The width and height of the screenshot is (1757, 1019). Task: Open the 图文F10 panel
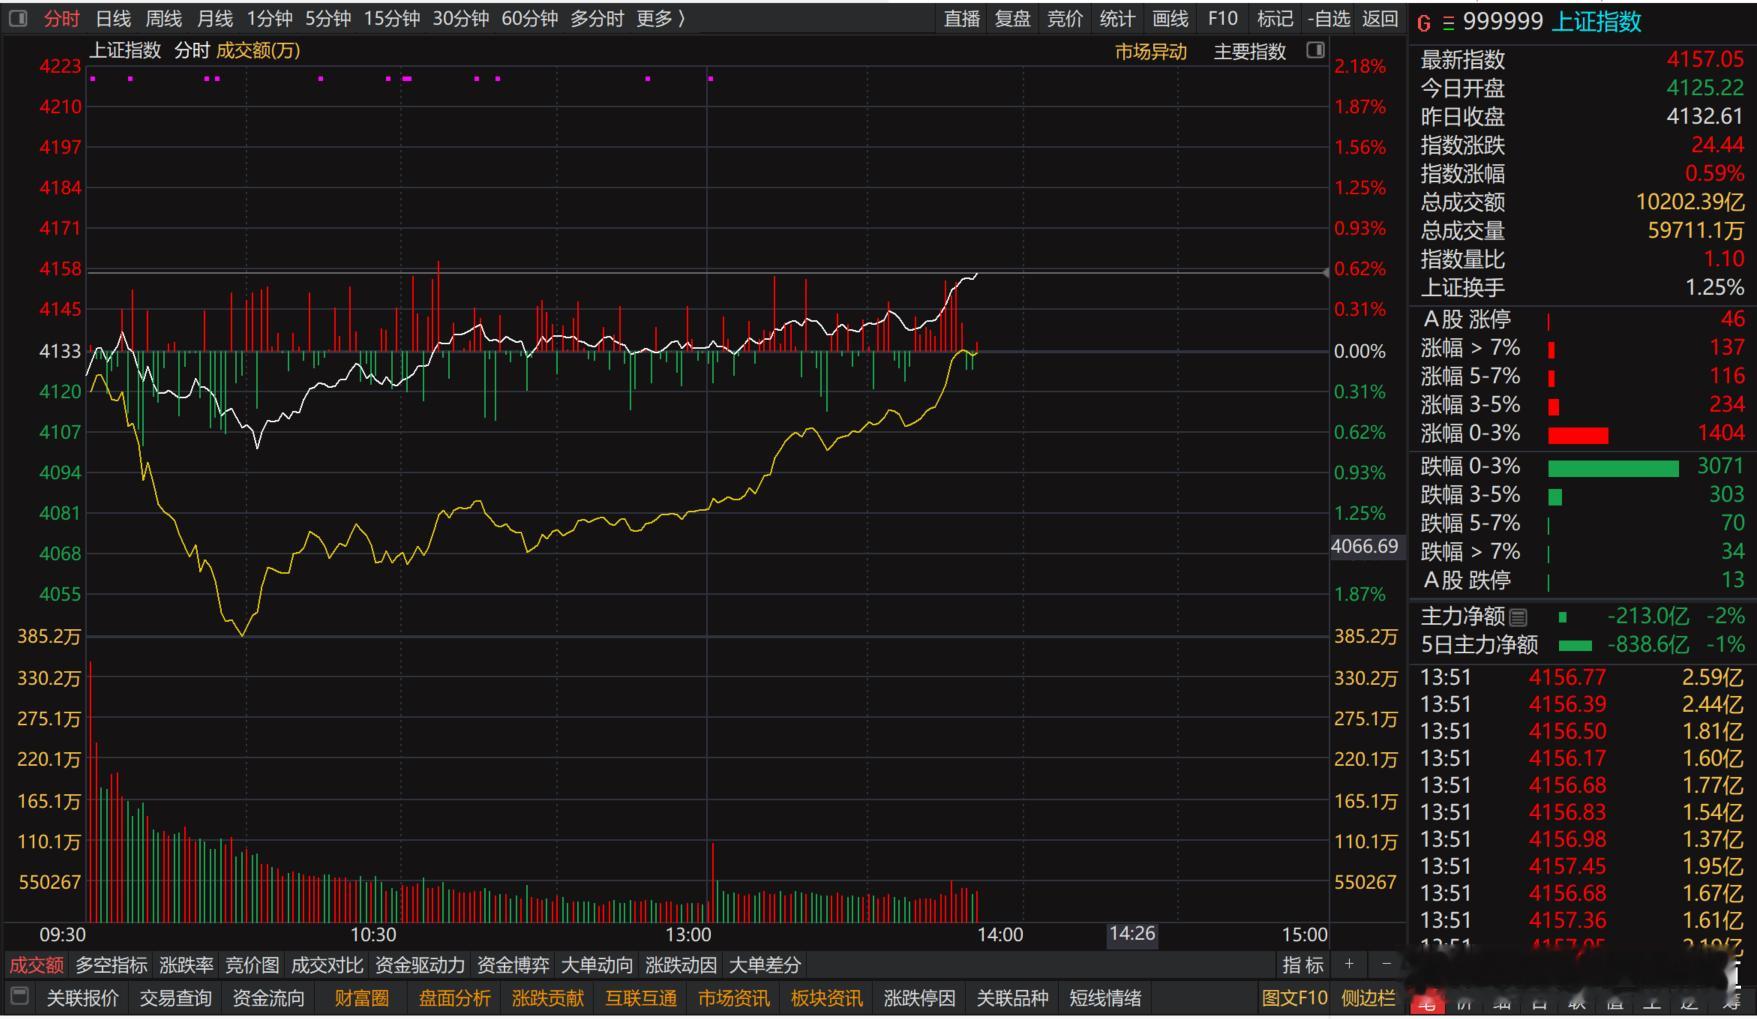pos(1295,998)
